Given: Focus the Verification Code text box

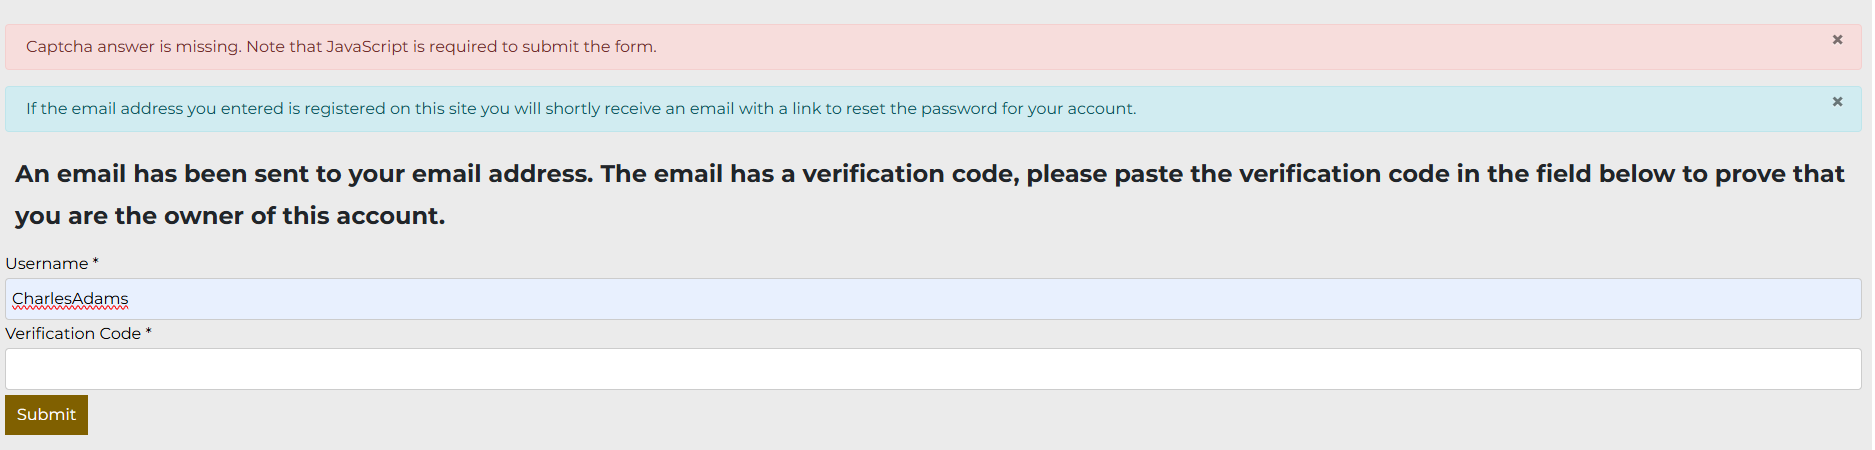Looking at the screenshot, I should click(932, 369).
